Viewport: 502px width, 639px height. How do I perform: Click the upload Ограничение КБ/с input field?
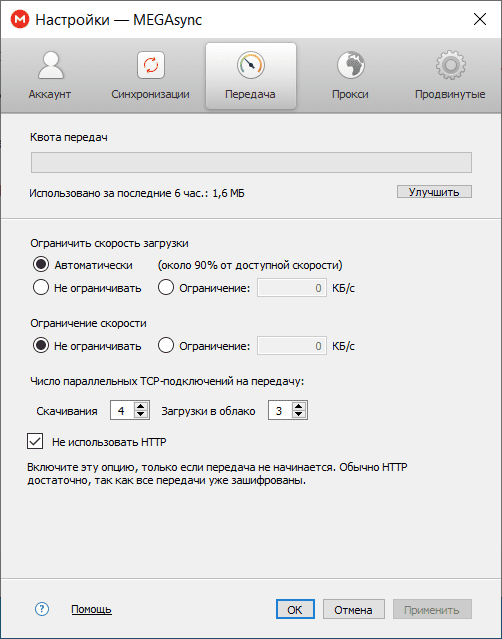292,288
